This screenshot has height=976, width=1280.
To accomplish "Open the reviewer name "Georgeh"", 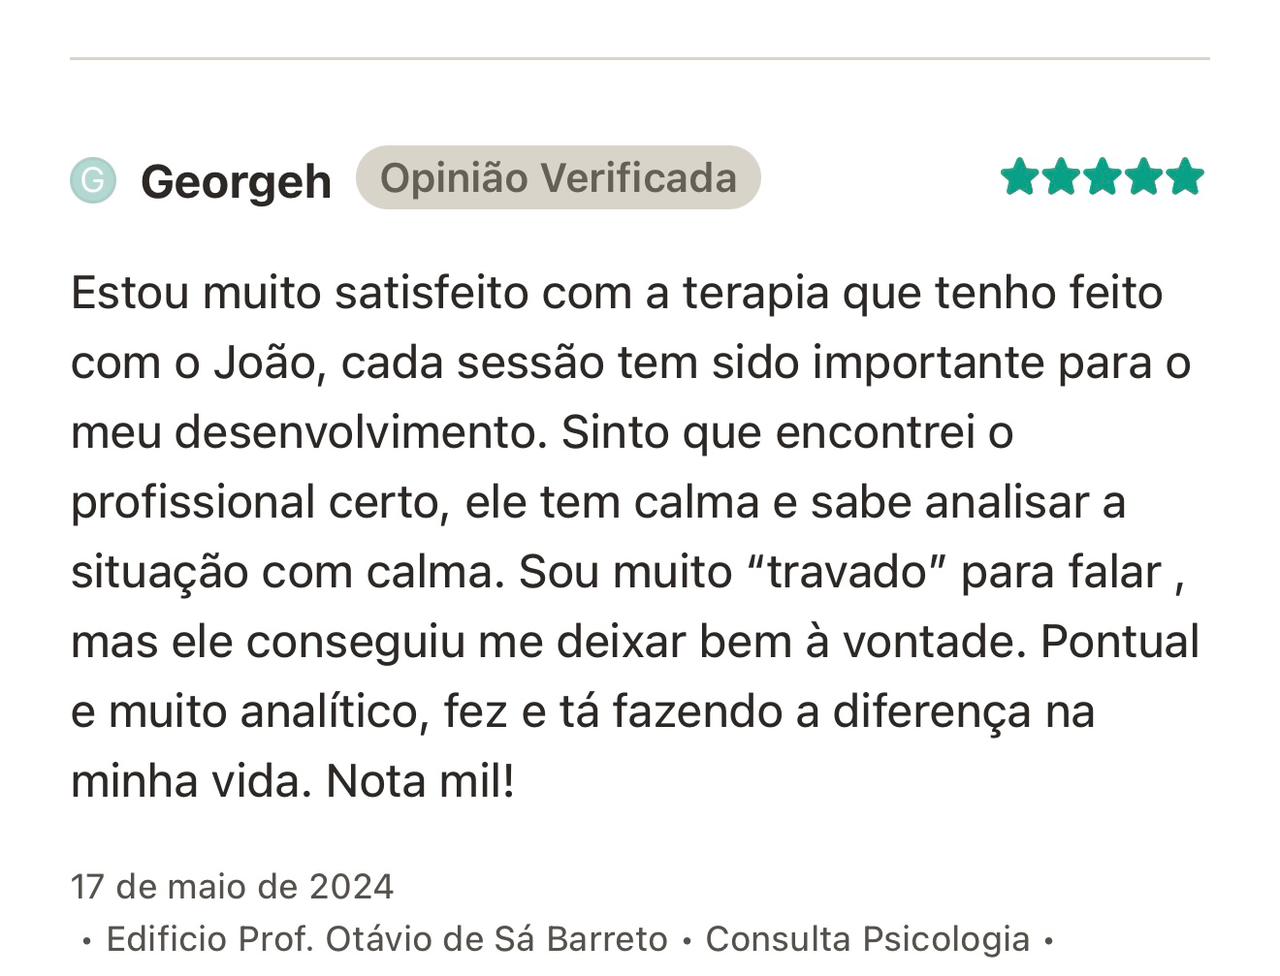I will click(236, 182).
